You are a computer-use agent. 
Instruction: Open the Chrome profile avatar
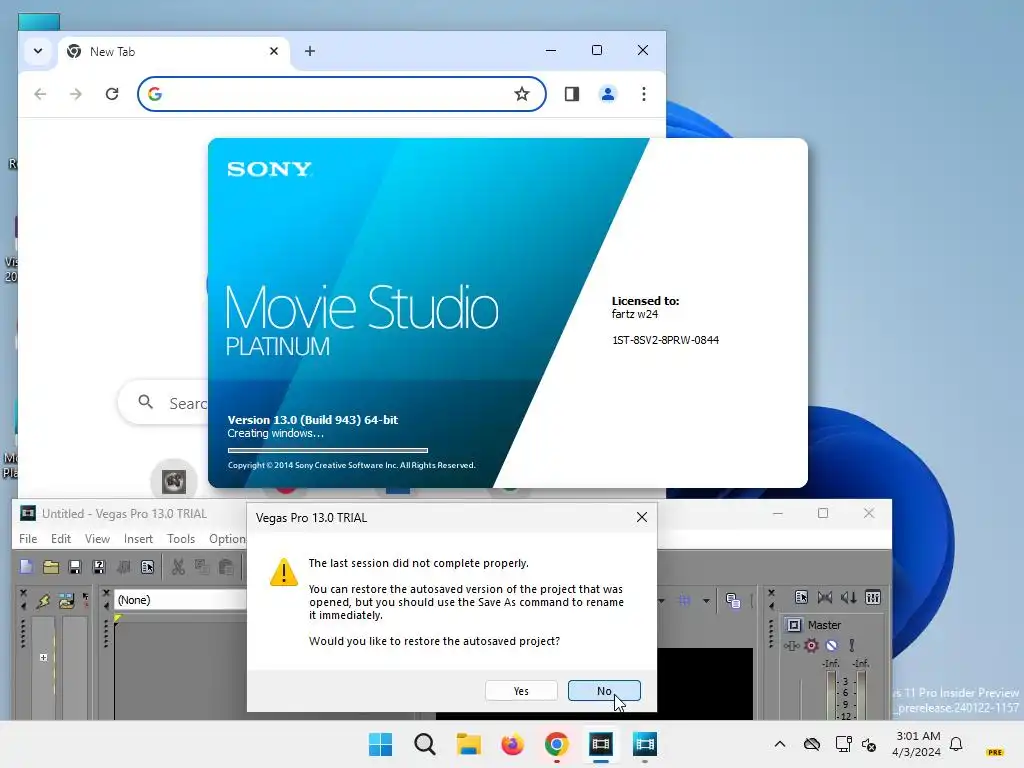tap(607, 94)
